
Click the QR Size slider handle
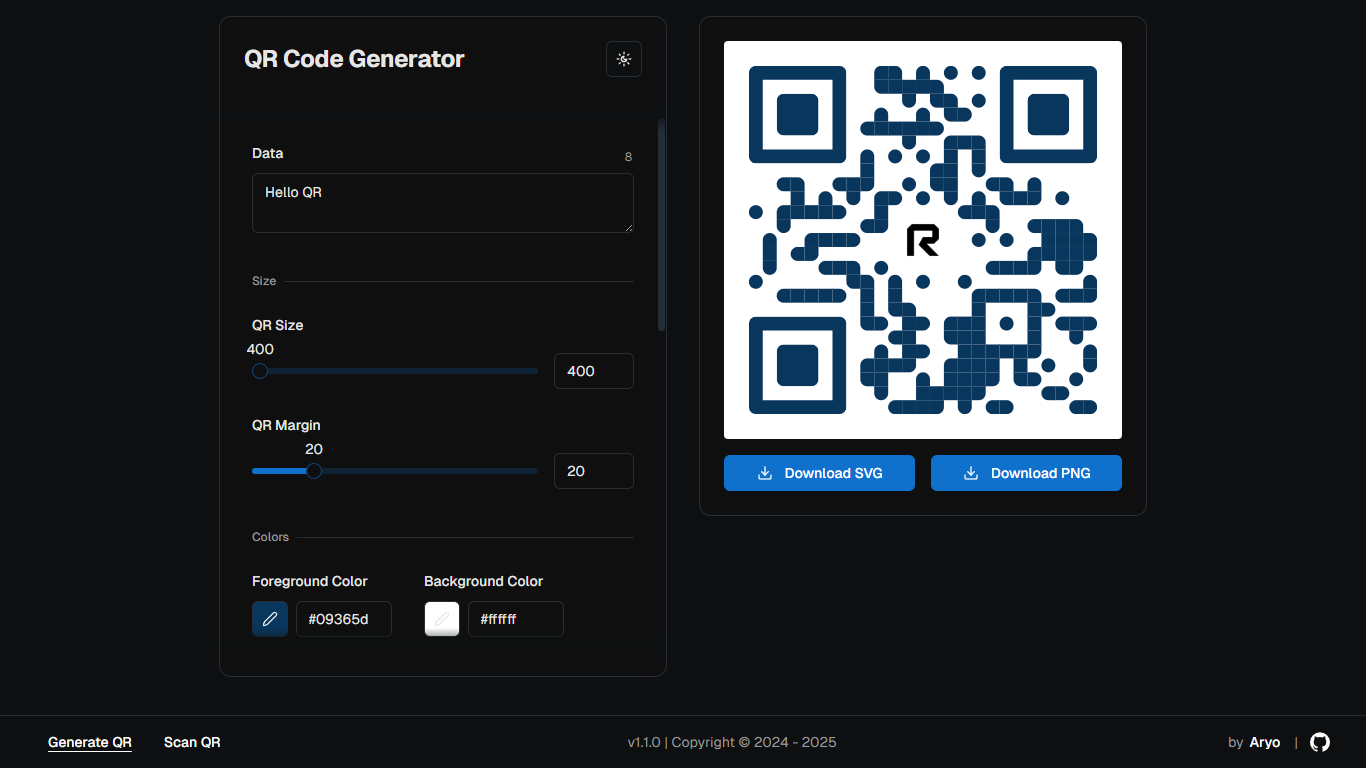point(260,370)
